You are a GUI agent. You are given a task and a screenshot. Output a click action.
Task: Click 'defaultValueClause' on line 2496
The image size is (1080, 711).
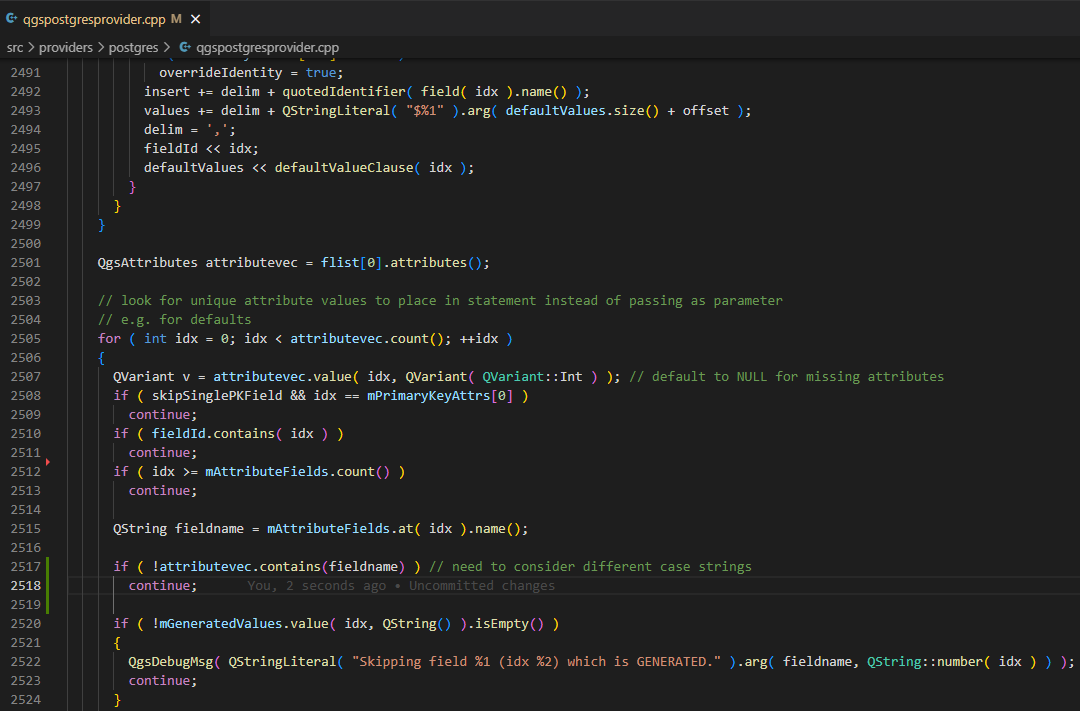pyautogui.click(x=344, y=167)
